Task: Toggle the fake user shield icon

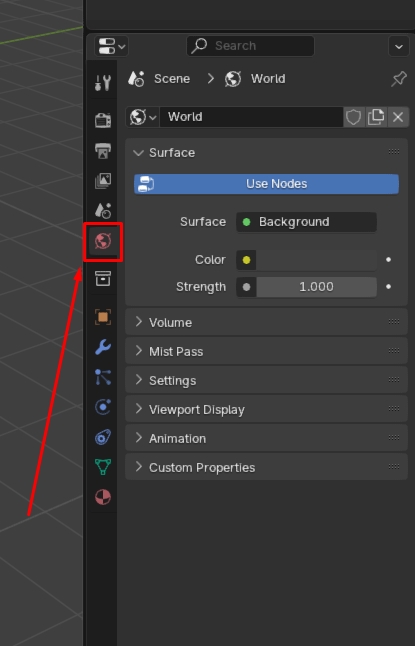Action: click(353, 117)
